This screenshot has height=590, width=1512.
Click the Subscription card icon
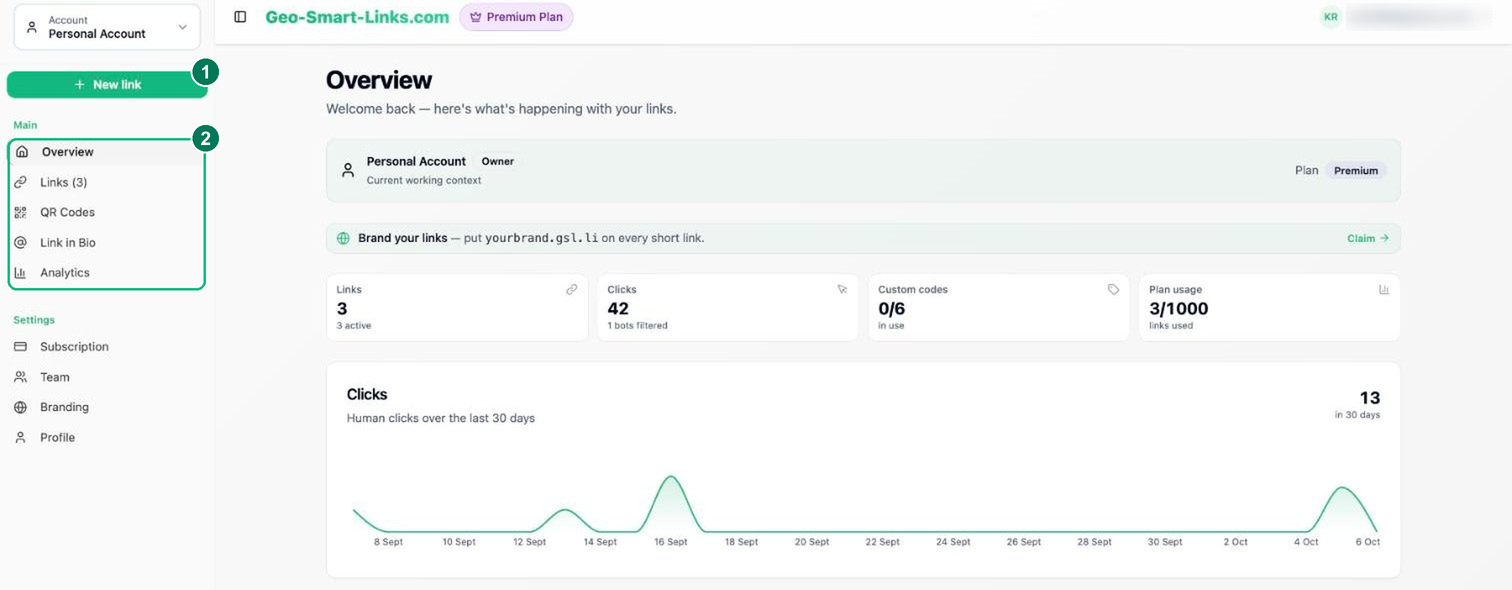click(20, 347)
